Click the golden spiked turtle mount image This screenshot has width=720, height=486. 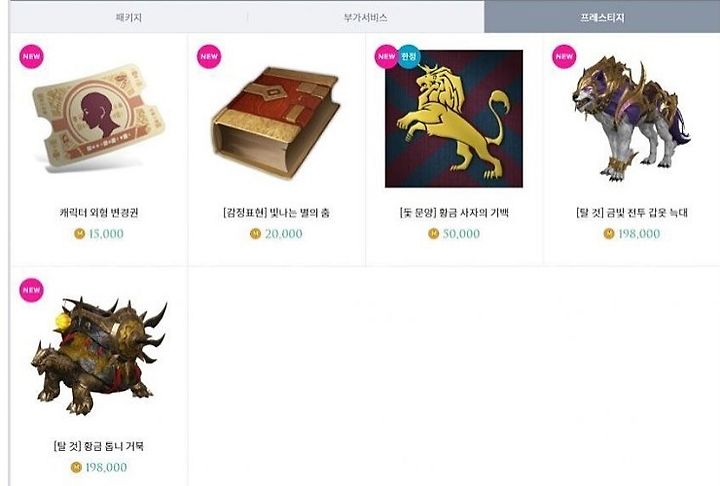point(99,355)
